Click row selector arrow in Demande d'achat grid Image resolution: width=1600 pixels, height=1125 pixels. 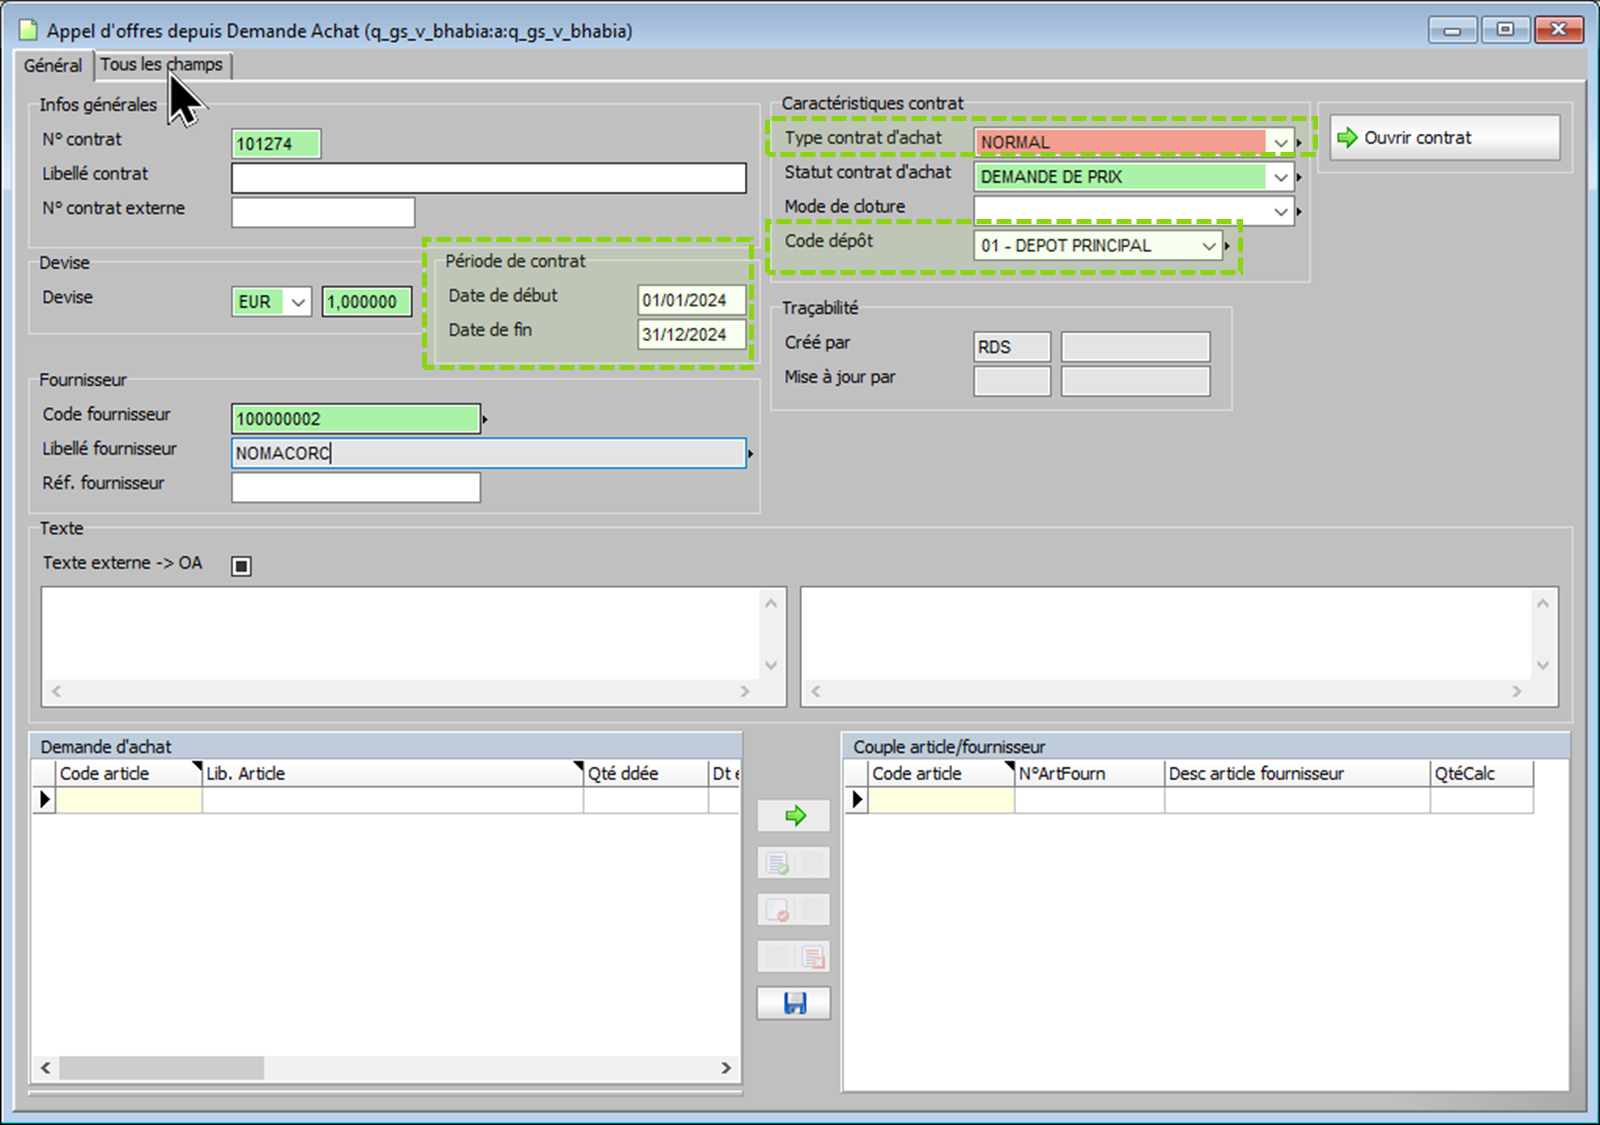[44, 800]
